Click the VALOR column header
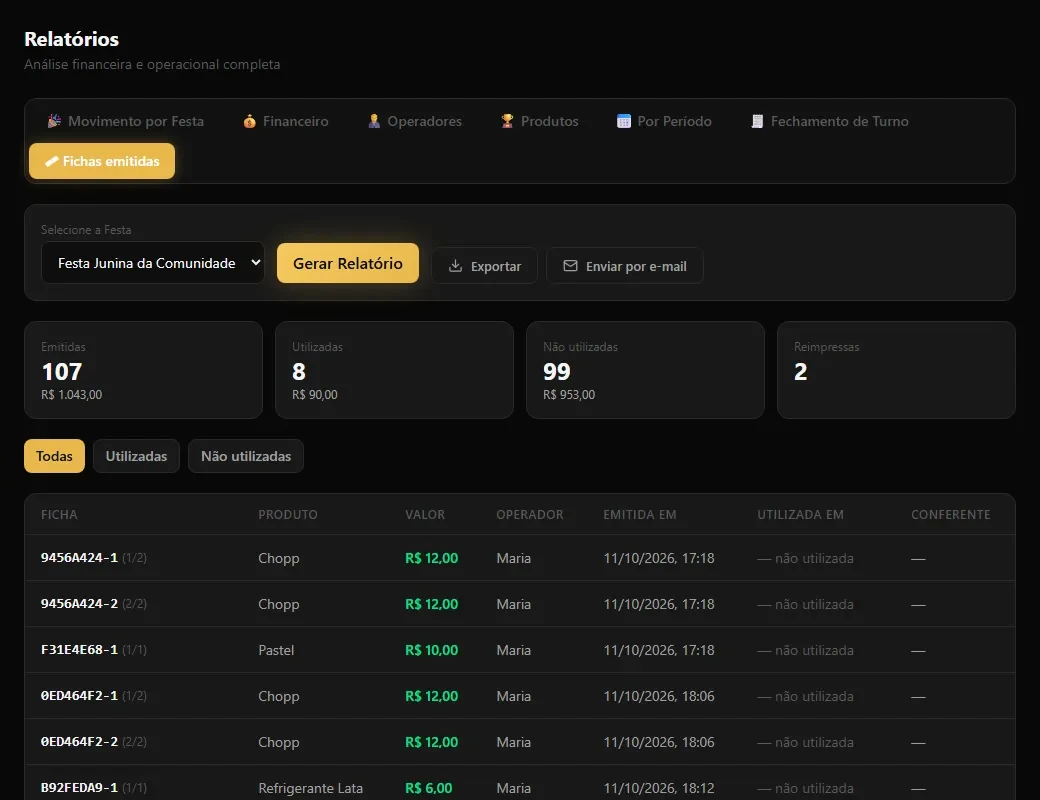The height and width of the screenshot is (800, 1040). tap(425, 515)
